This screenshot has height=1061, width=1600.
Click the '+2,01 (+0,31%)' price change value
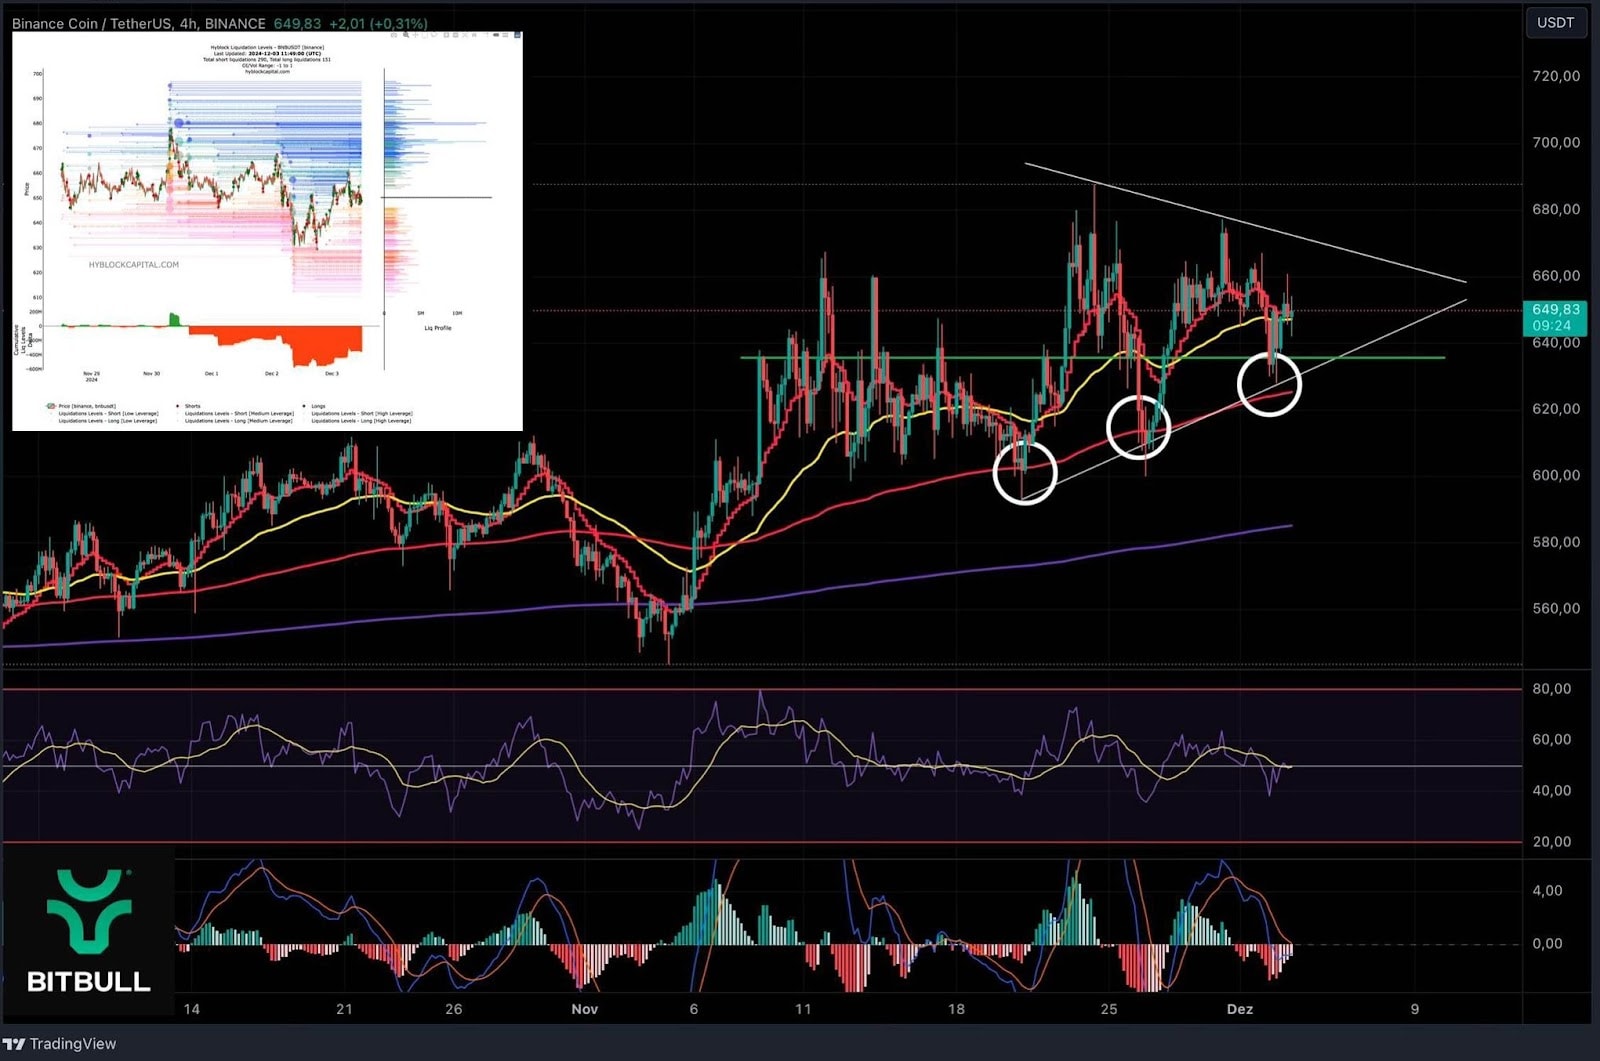click(378, 23)
